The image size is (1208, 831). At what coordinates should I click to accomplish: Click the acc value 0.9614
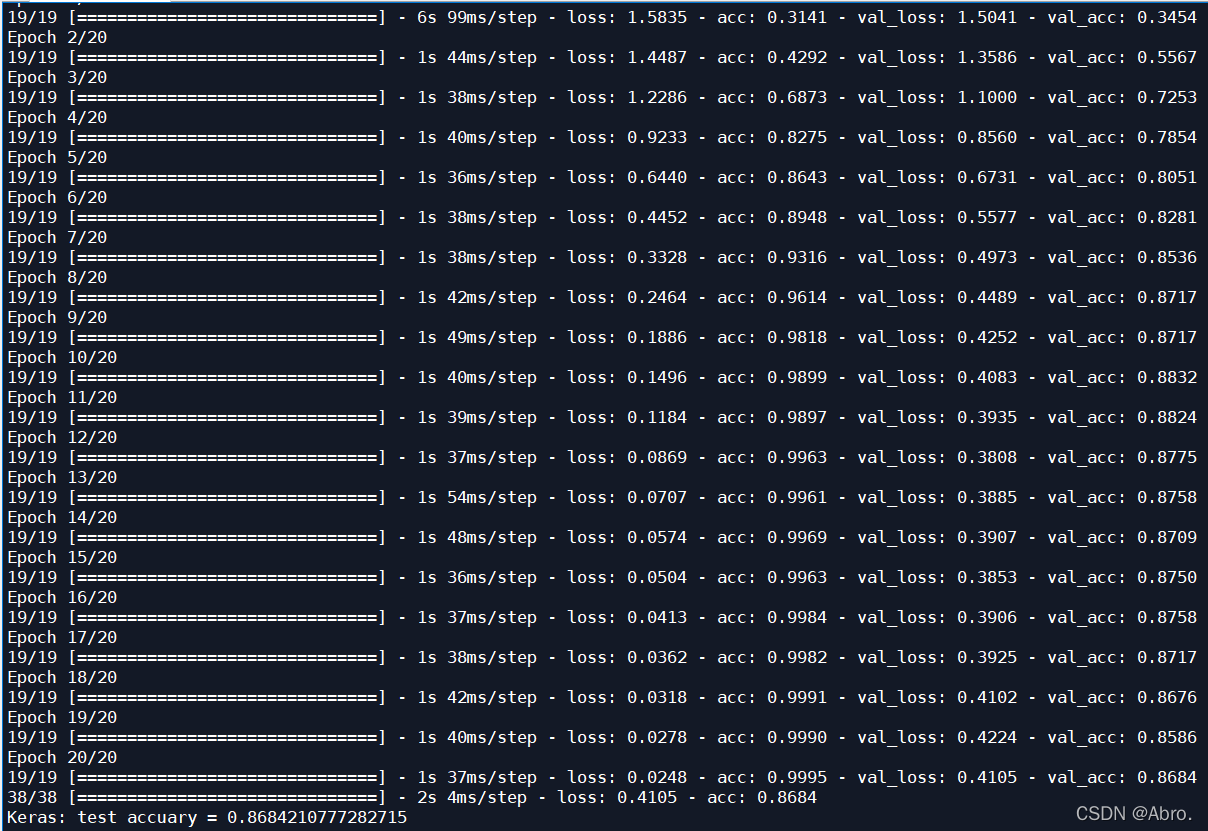[797, 297]
